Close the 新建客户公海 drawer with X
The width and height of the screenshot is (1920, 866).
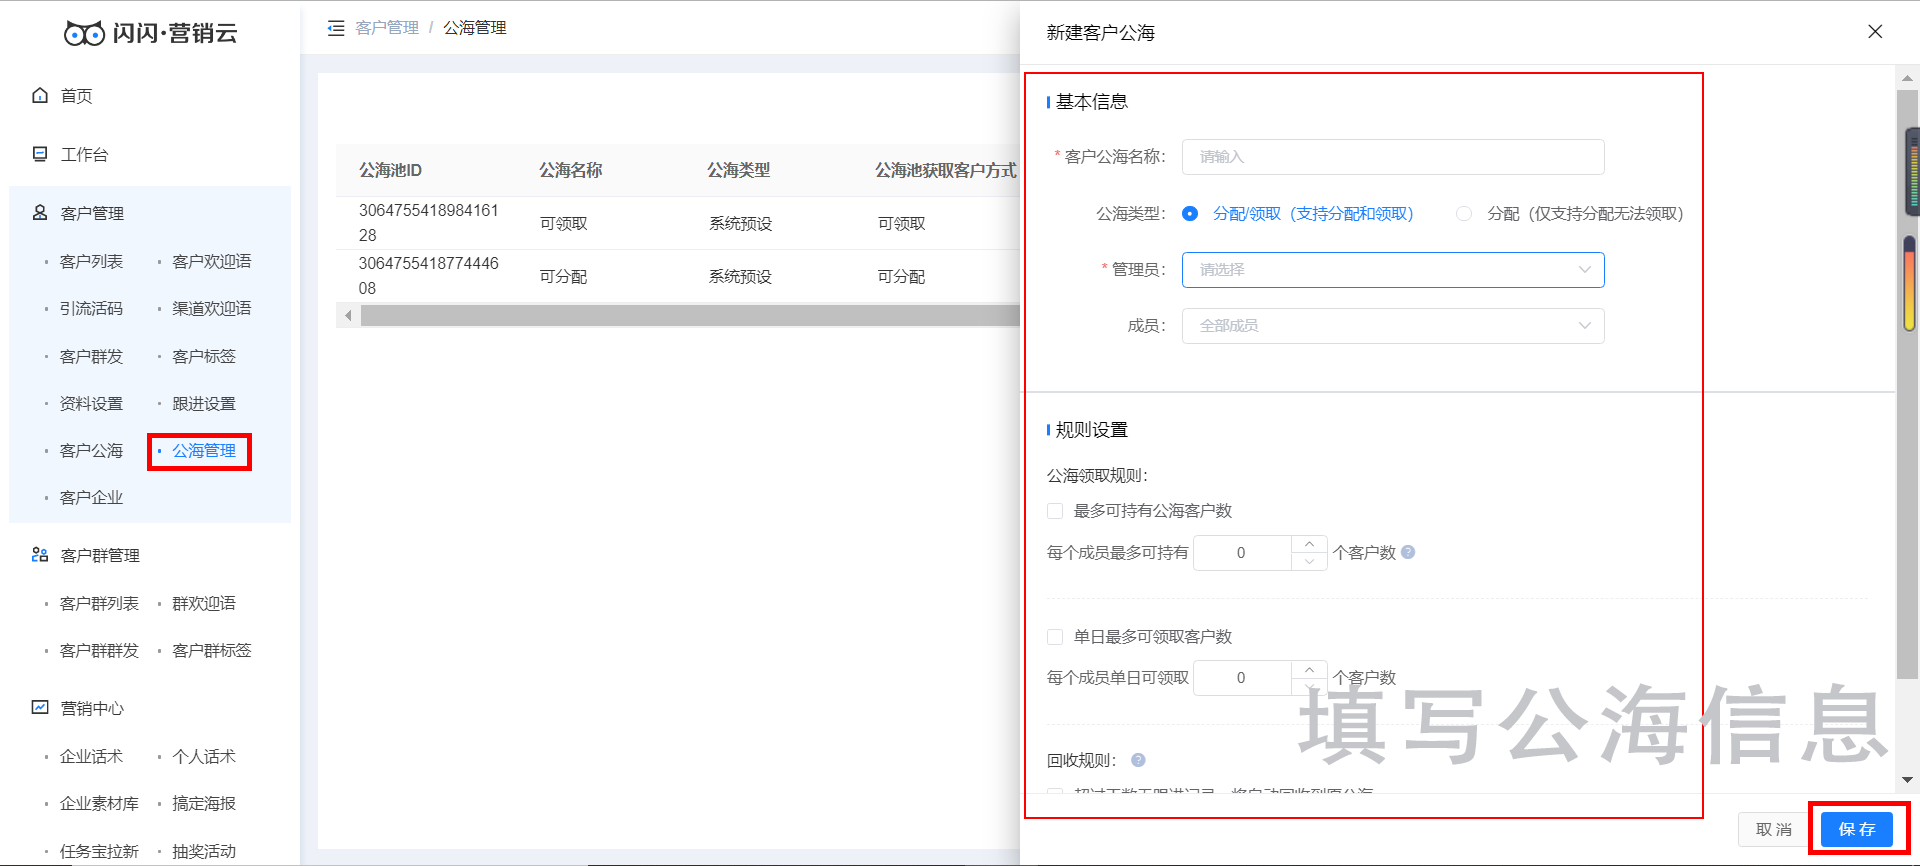tap(1875, 32)
